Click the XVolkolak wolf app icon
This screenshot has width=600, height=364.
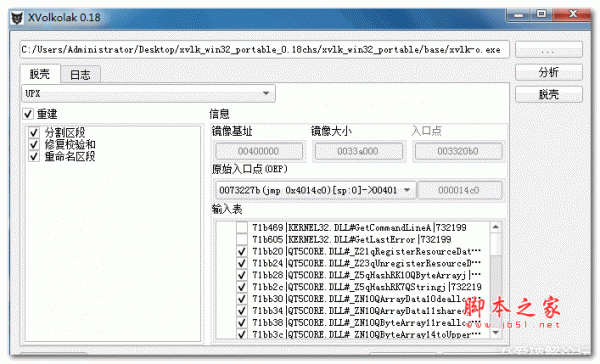coord(17,18)
